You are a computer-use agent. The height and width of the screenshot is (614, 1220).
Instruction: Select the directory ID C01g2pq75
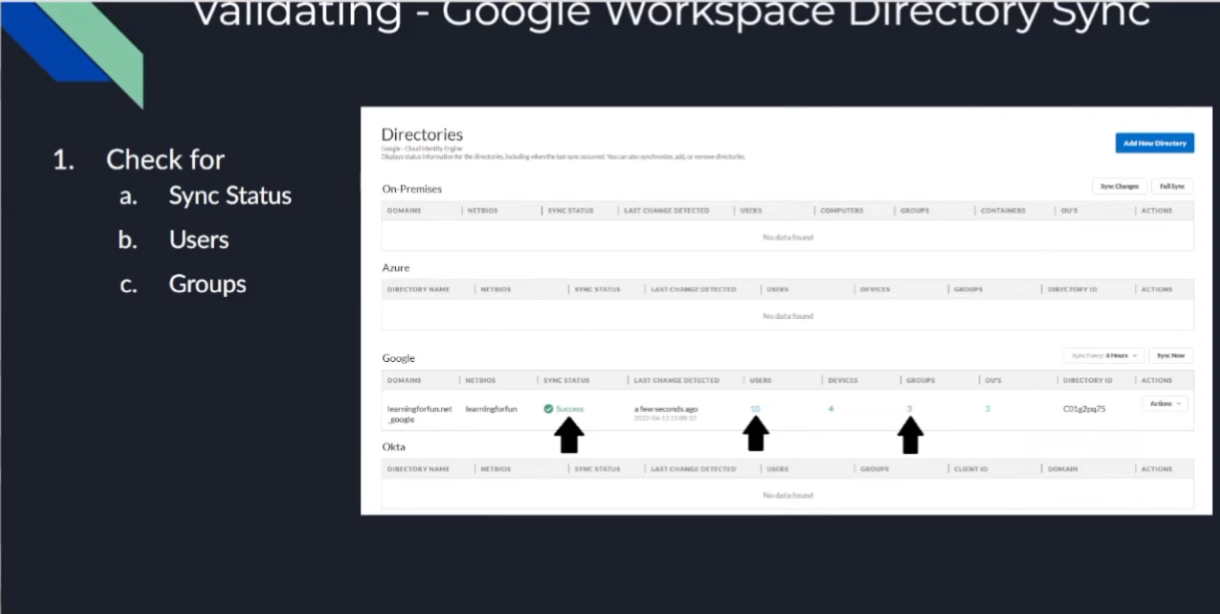(x=1084, y=409)
